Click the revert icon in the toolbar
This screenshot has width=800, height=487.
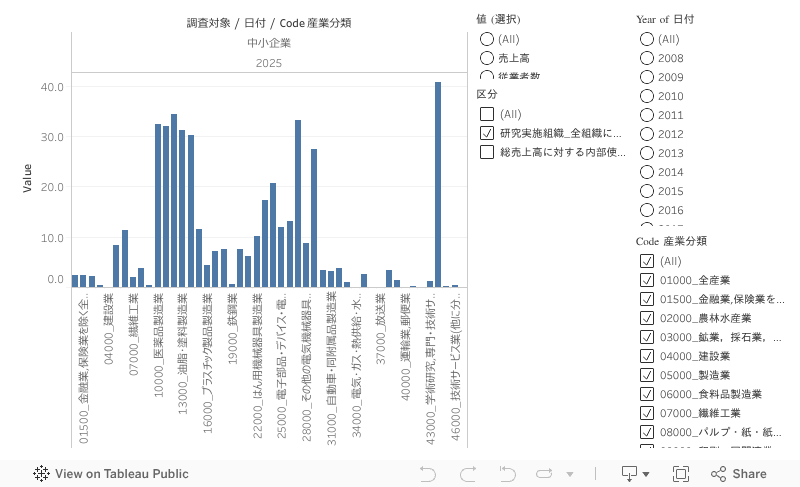[507, 474]
